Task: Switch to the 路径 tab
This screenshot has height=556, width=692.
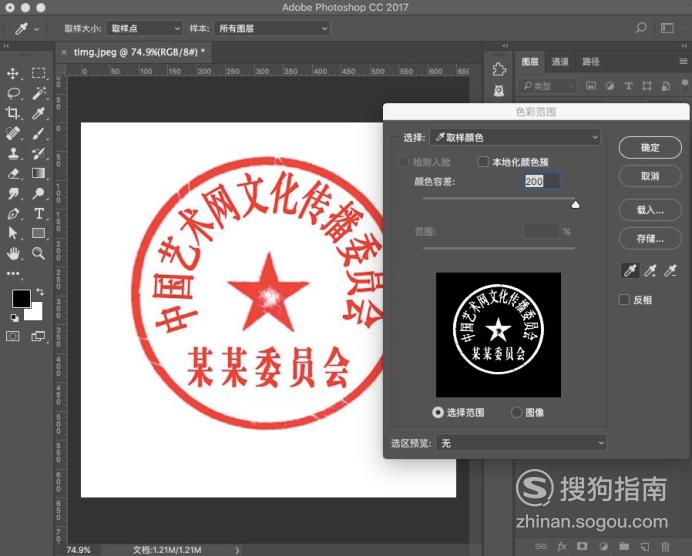Action: pyautogui.click(x=590, y=61)
